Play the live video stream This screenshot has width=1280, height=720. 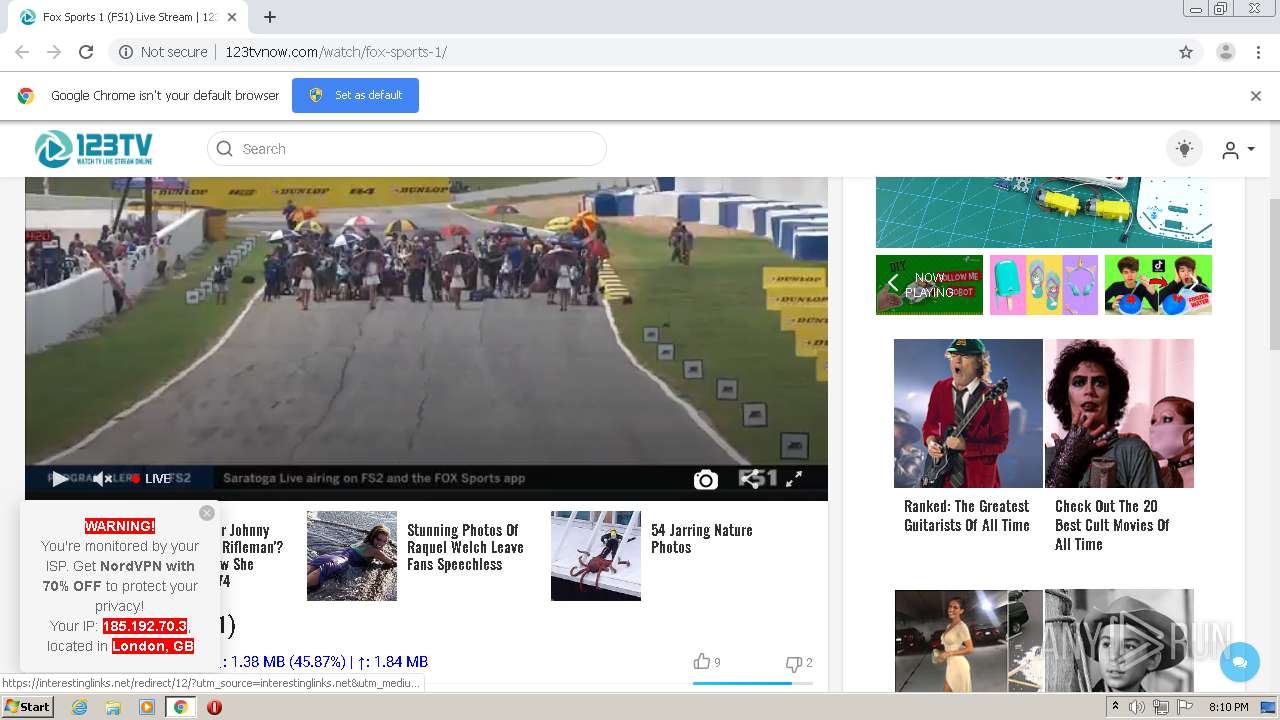(60, 479)
